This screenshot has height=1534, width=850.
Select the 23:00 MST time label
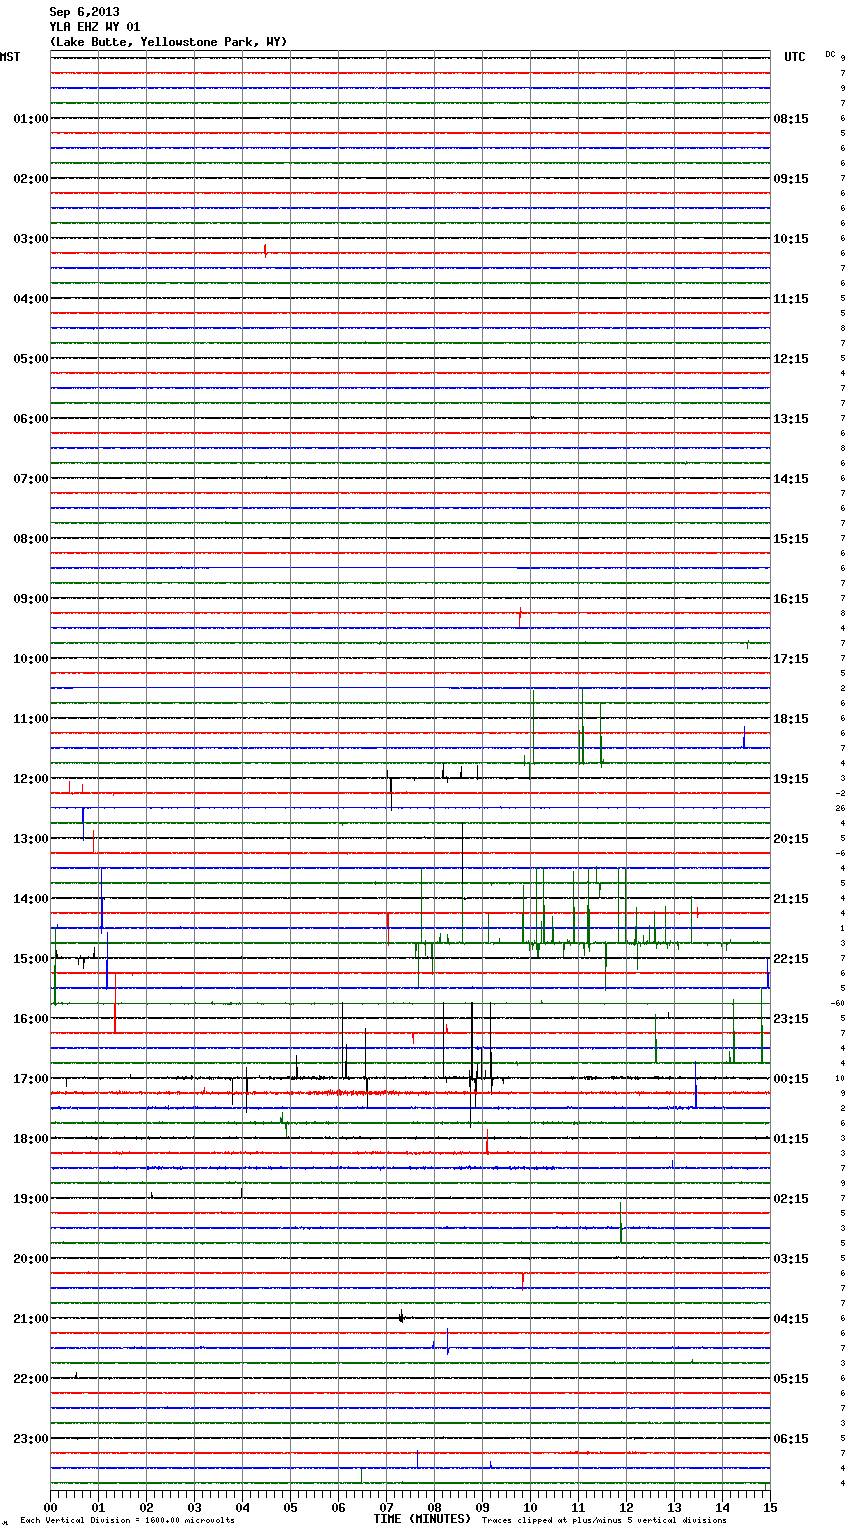point(31,1439)
